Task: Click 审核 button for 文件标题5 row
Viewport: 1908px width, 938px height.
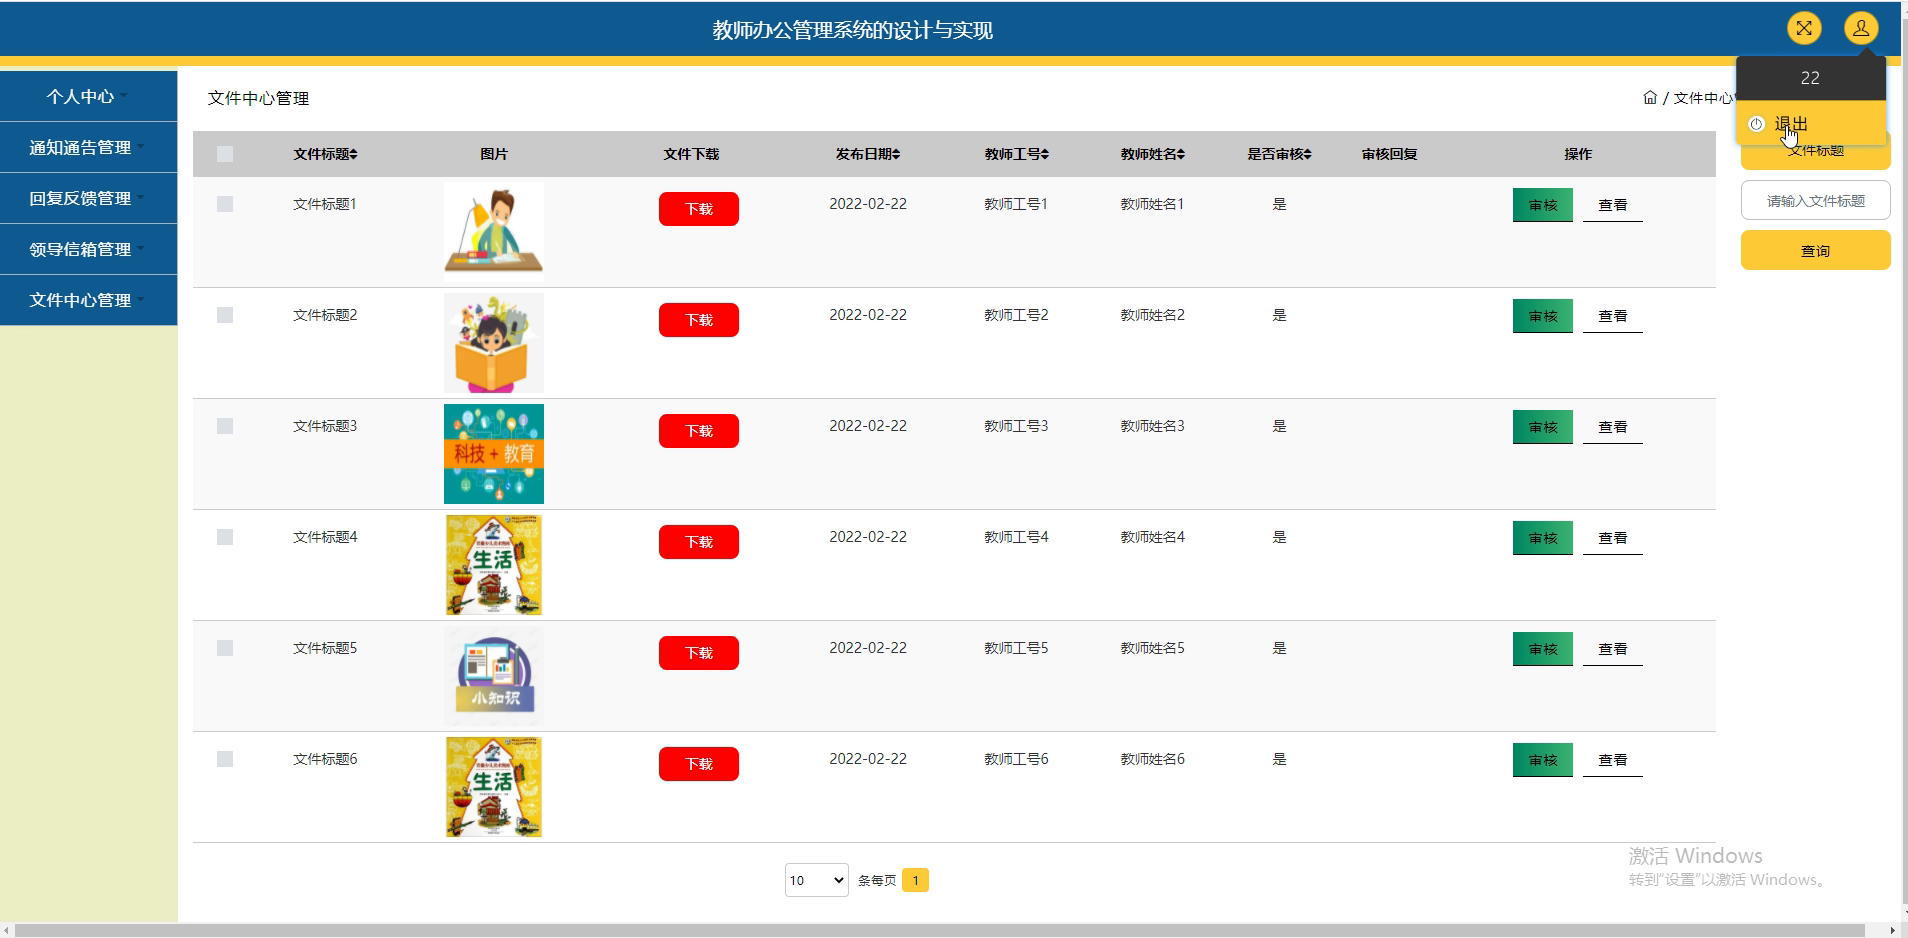Action: [x=1543, y=649]
